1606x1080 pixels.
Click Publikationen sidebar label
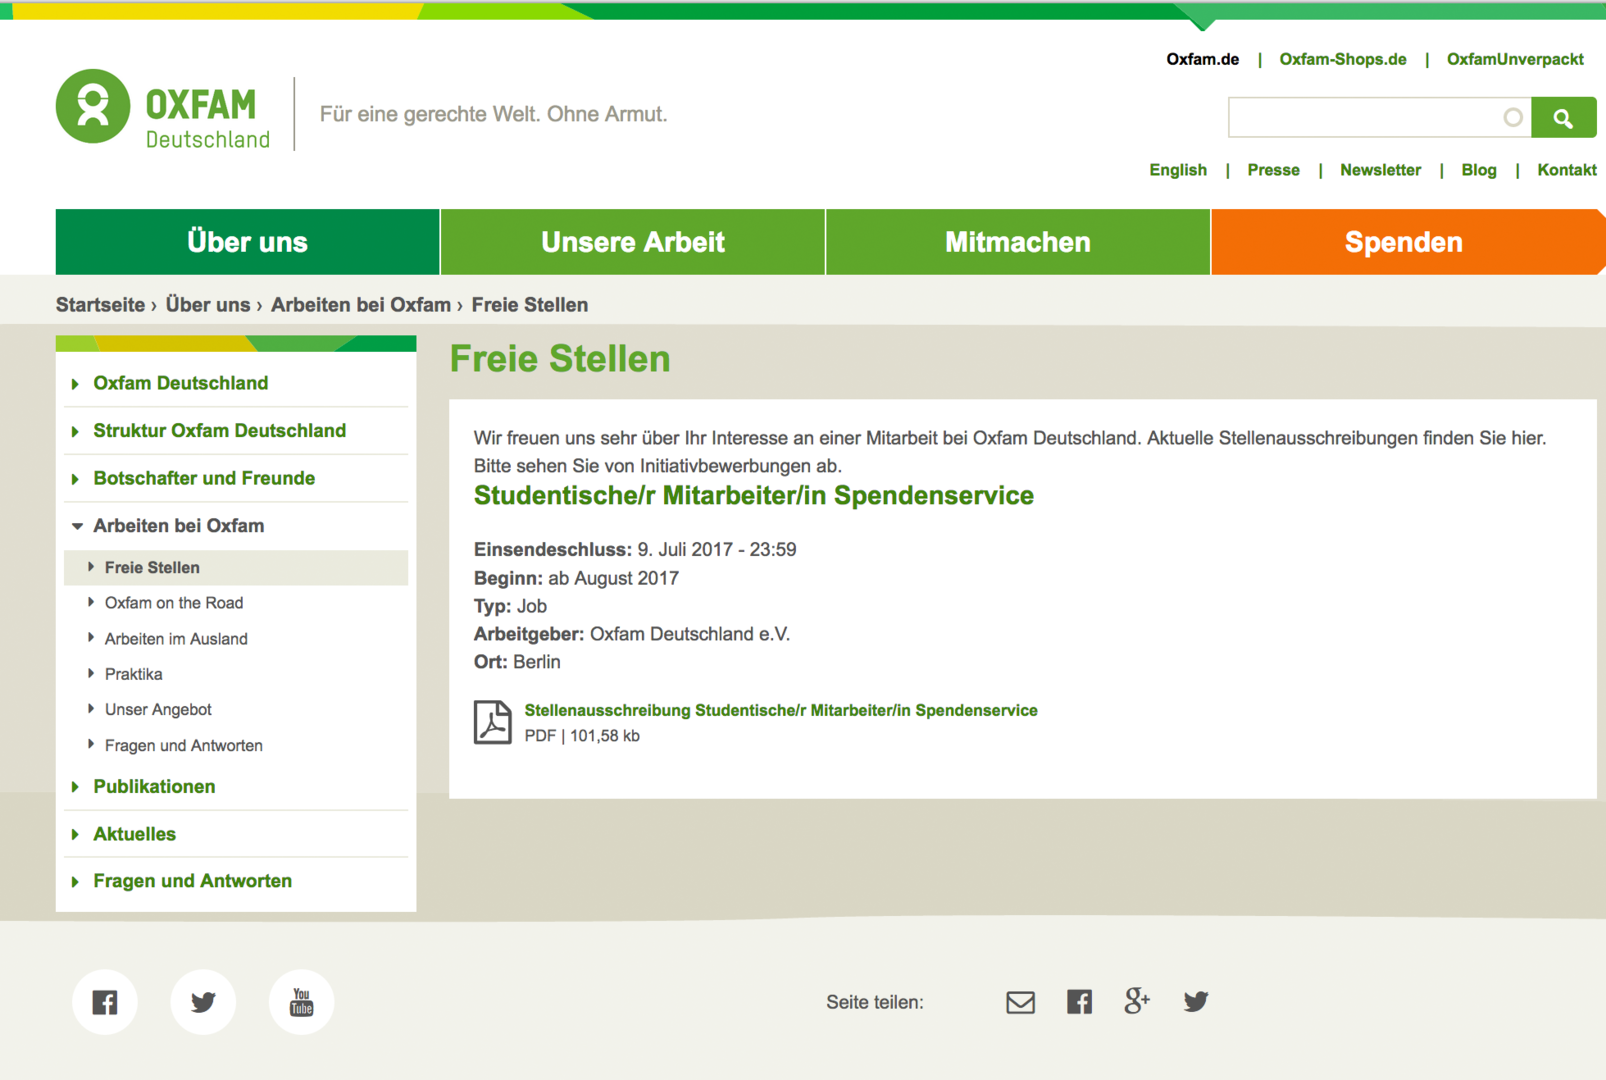pyautogui.click(x=154, y=787)
